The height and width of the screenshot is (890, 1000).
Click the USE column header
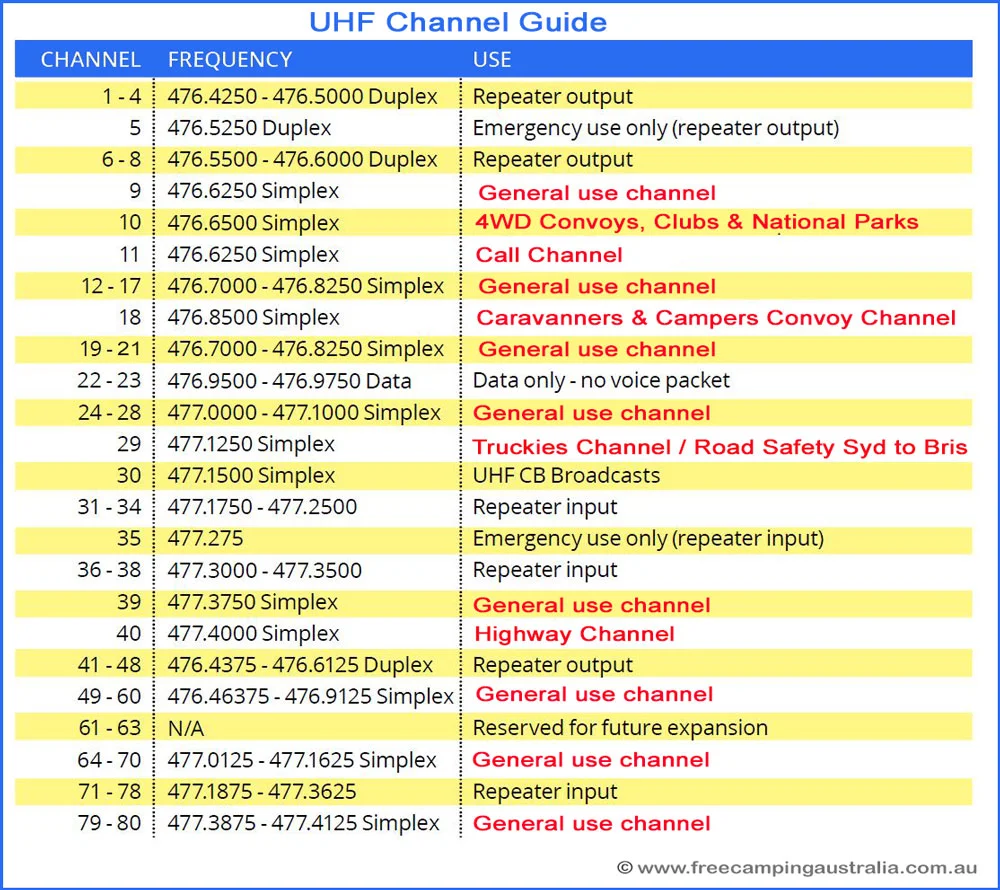coord(492,60)
